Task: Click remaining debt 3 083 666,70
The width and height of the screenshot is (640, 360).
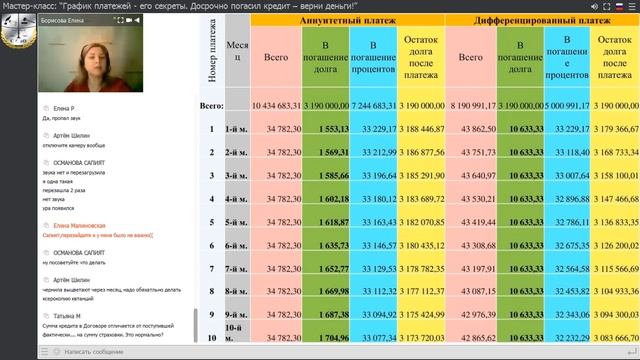Action: pos(616,338)
